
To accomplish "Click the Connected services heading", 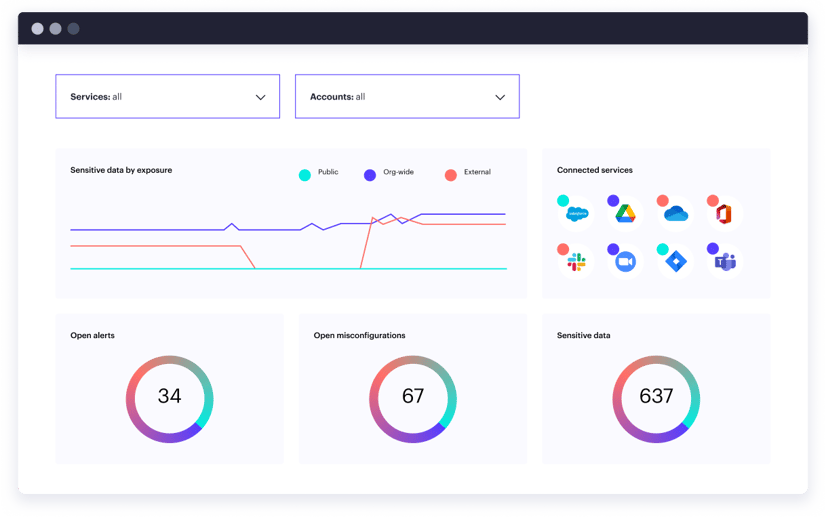I will (595, 170).
